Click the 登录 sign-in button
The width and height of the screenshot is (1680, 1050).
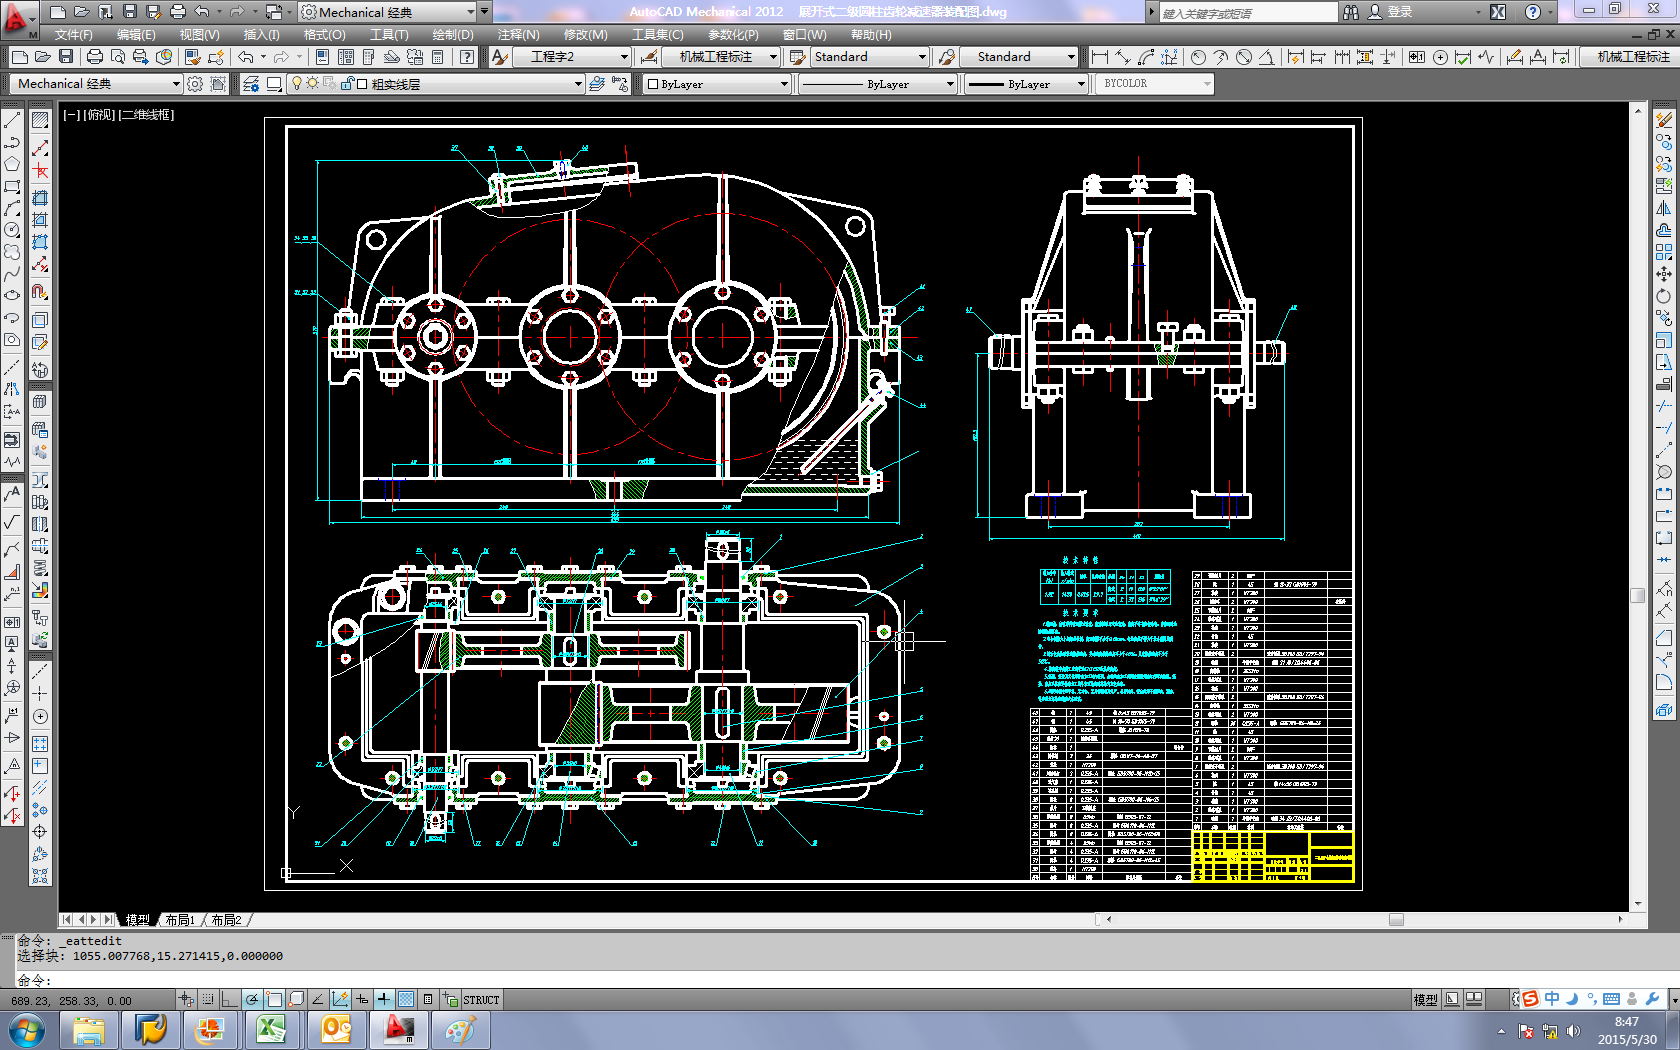pos(1399,12)
